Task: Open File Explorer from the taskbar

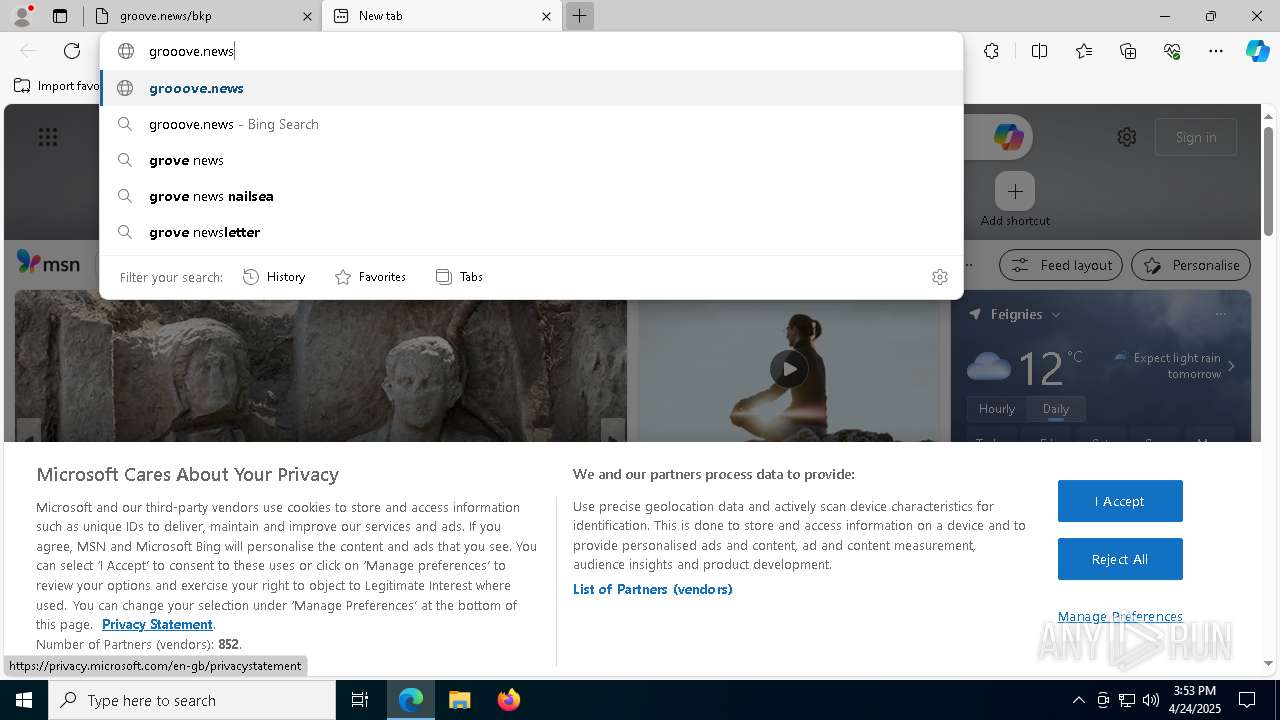Action: [x=459, y=700]
